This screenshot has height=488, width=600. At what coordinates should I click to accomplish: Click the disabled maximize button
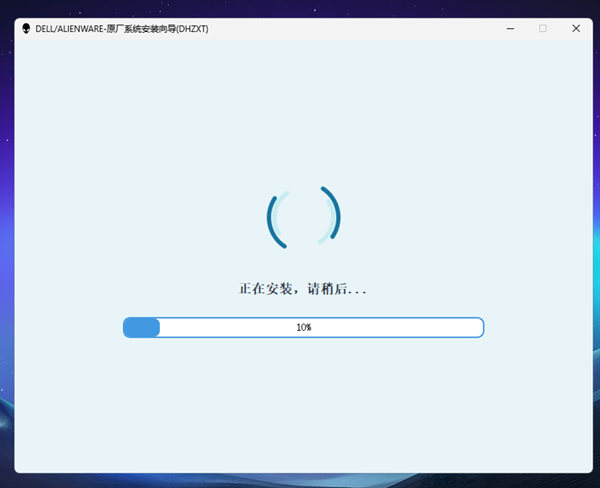click(543, 29)
